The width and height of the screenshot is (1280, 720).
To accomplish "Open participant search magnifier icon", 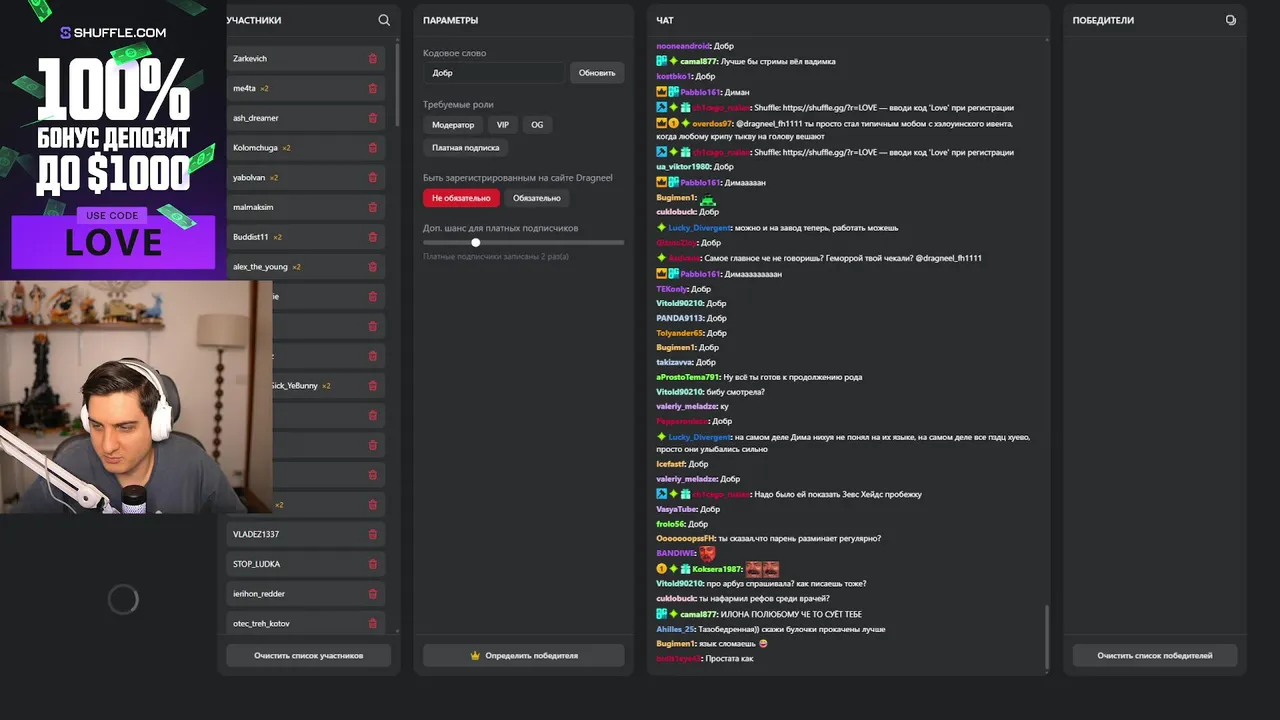I will (x=384, y=20).
